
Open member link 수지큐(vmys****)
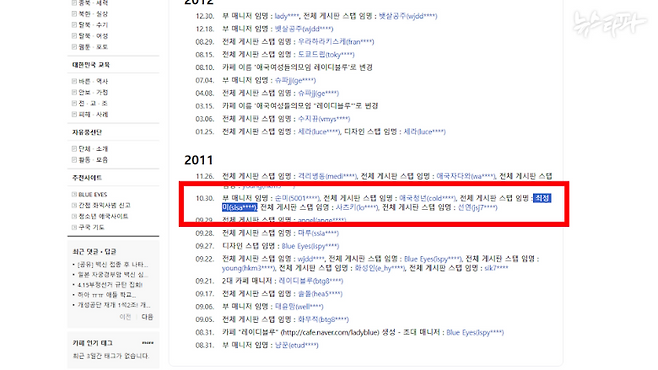(x=324, y=119)
